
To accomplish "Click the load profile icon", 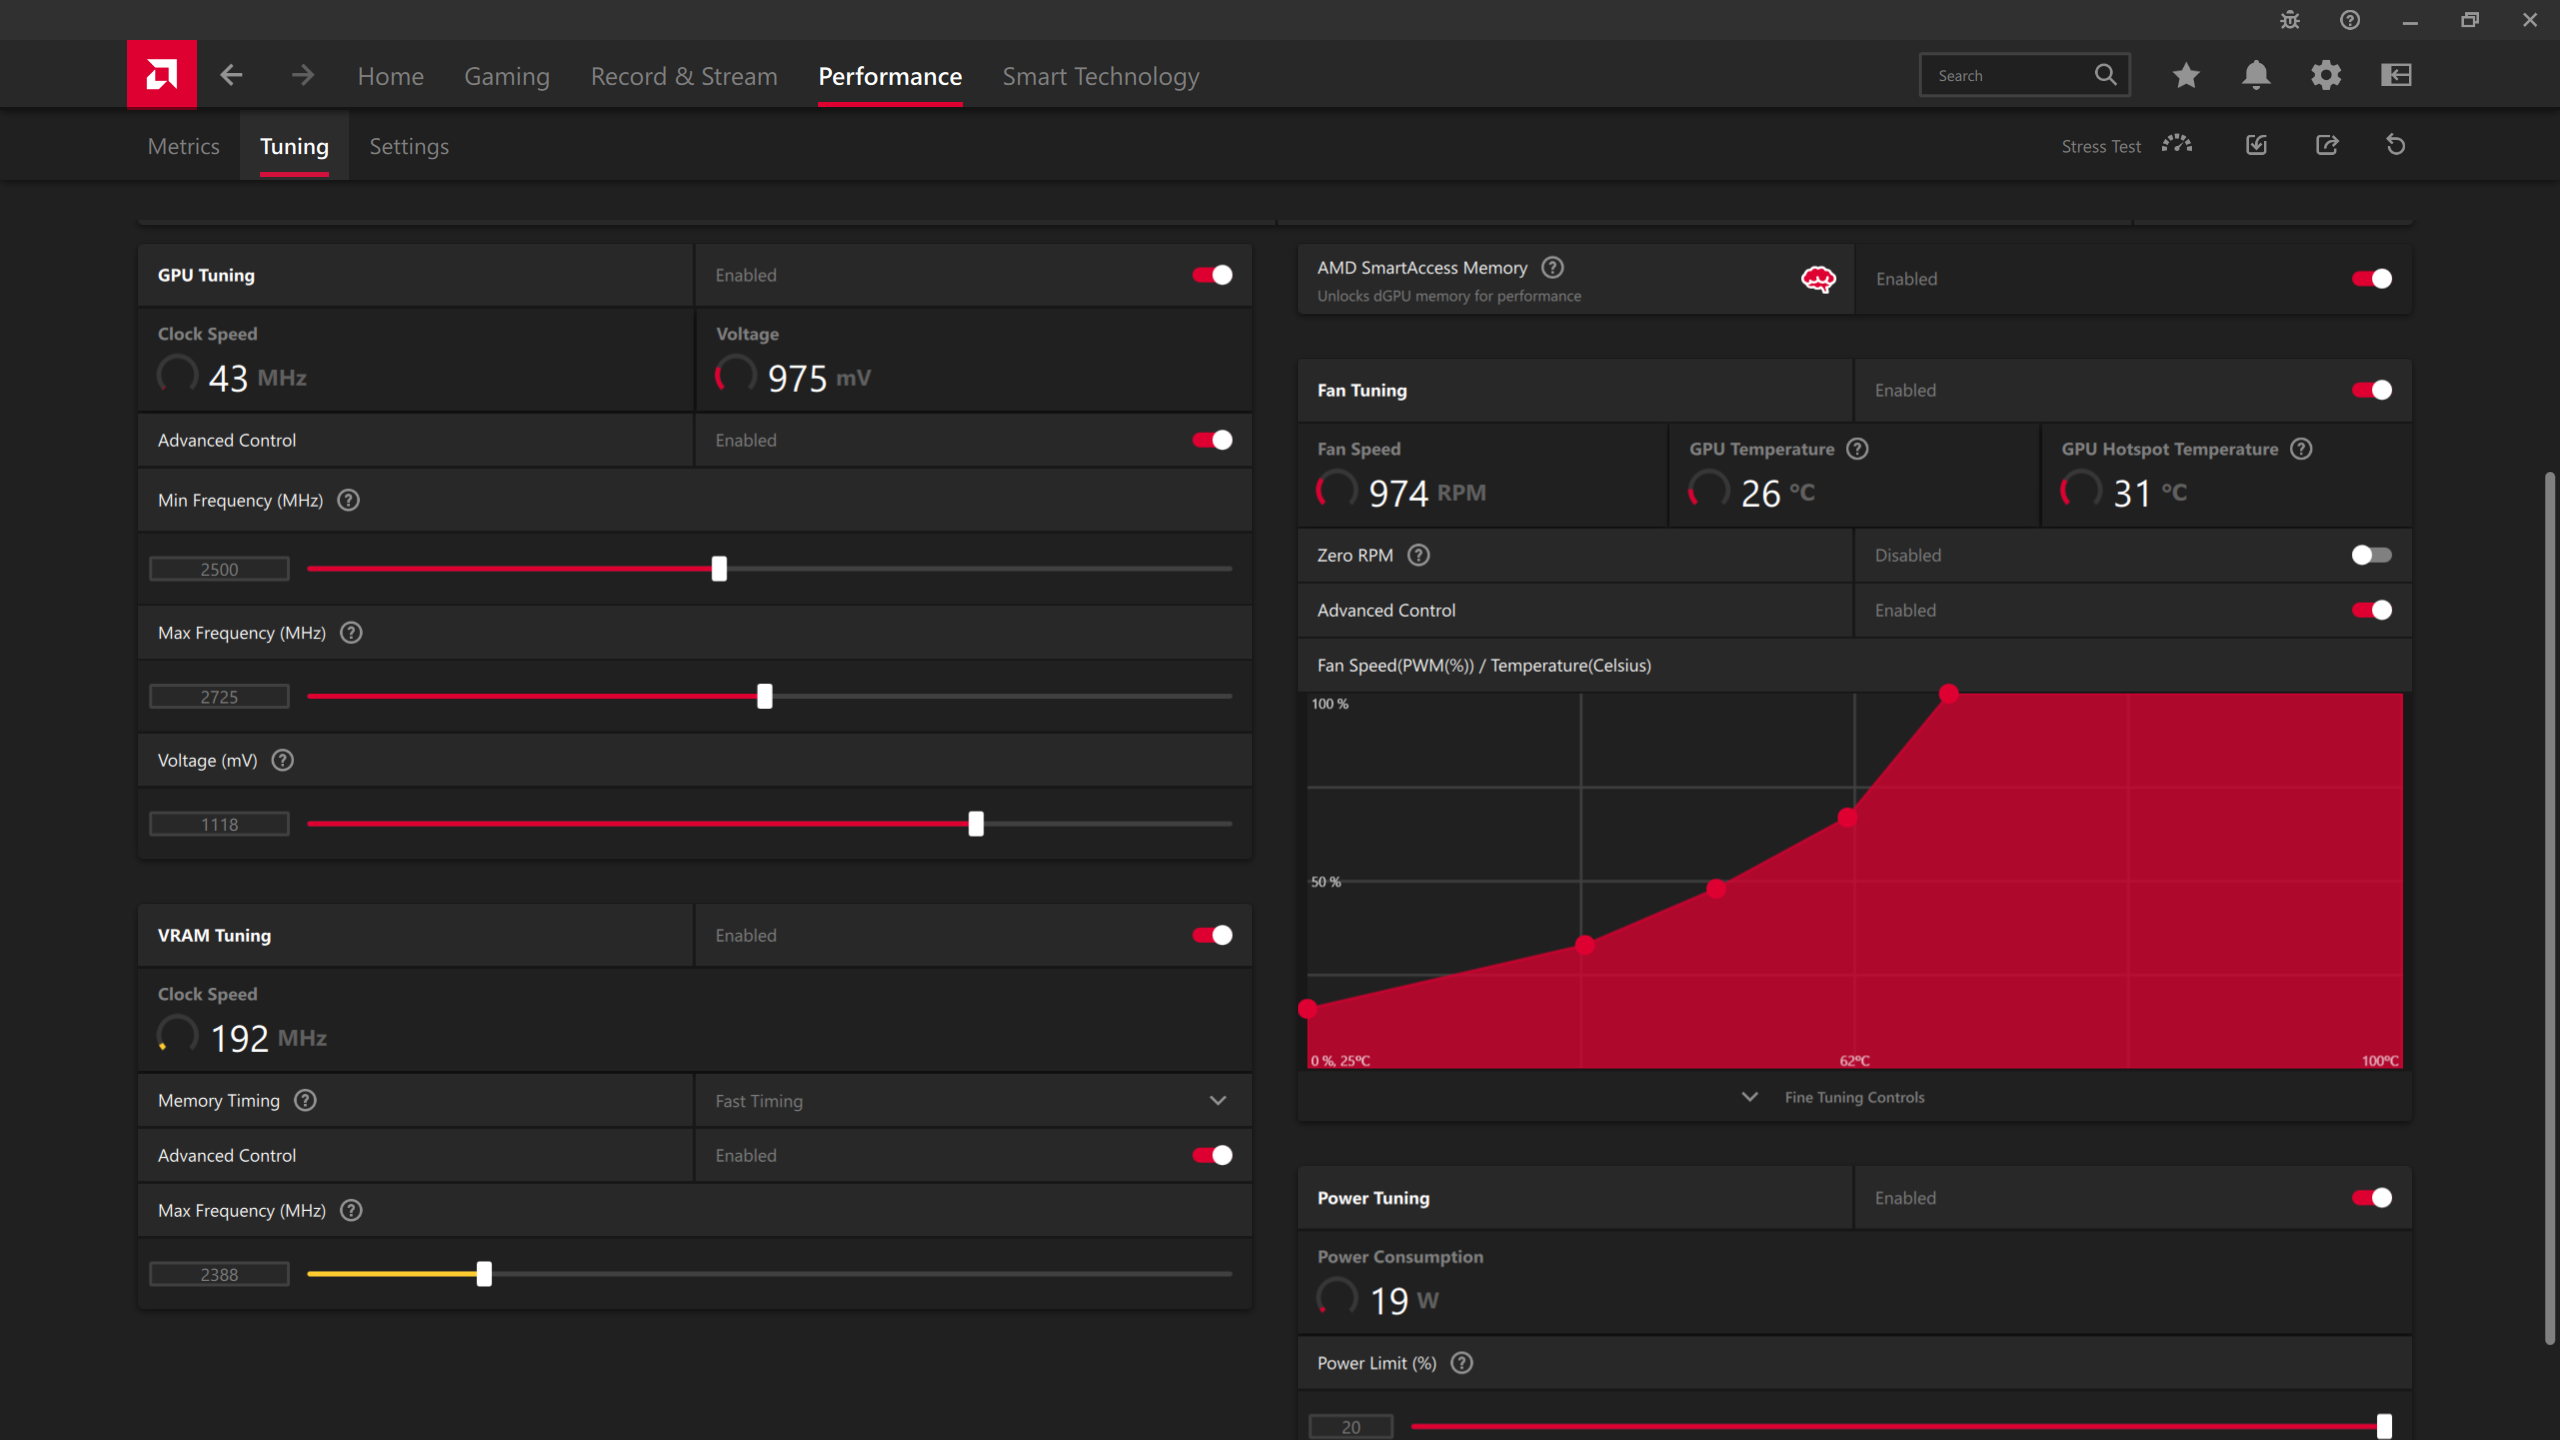I will point(2256,145).
